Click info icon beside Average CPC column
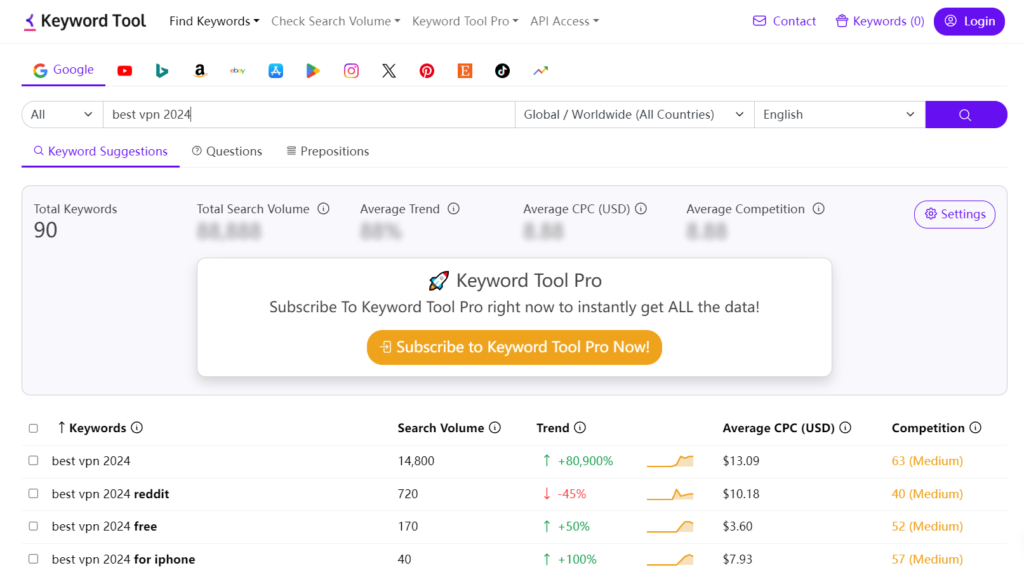This screenshot has width=1024, height=568. (x=845, y=428)
